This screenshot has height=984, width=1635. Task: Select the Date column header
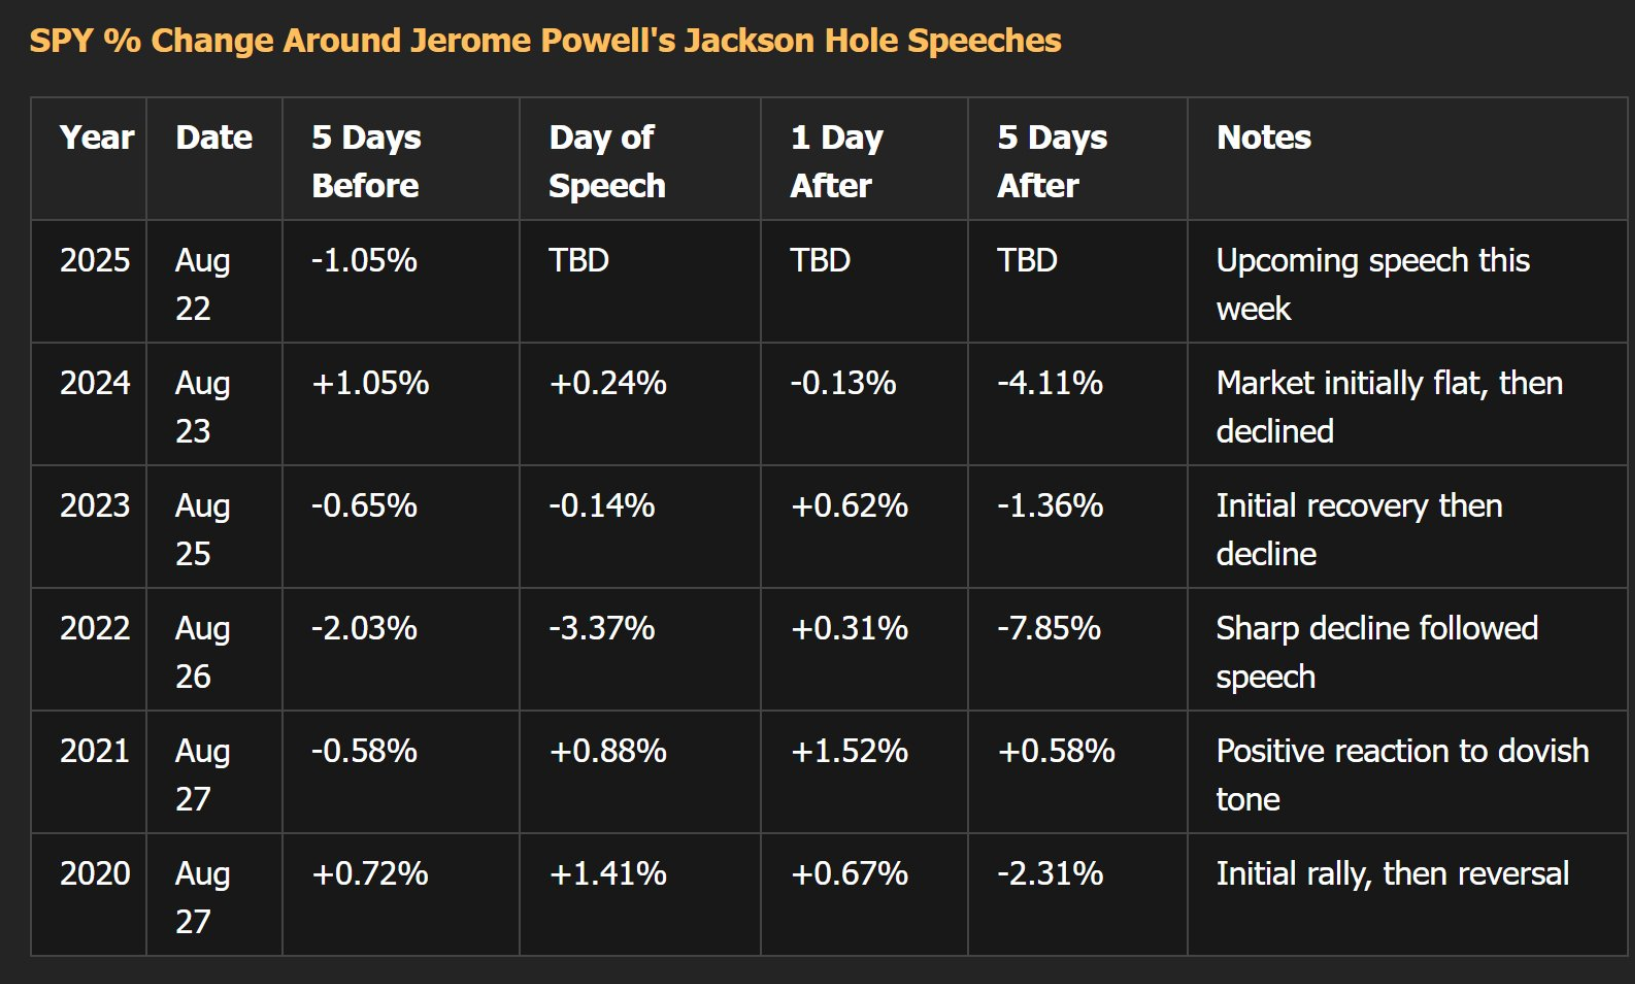click(214, 137)
